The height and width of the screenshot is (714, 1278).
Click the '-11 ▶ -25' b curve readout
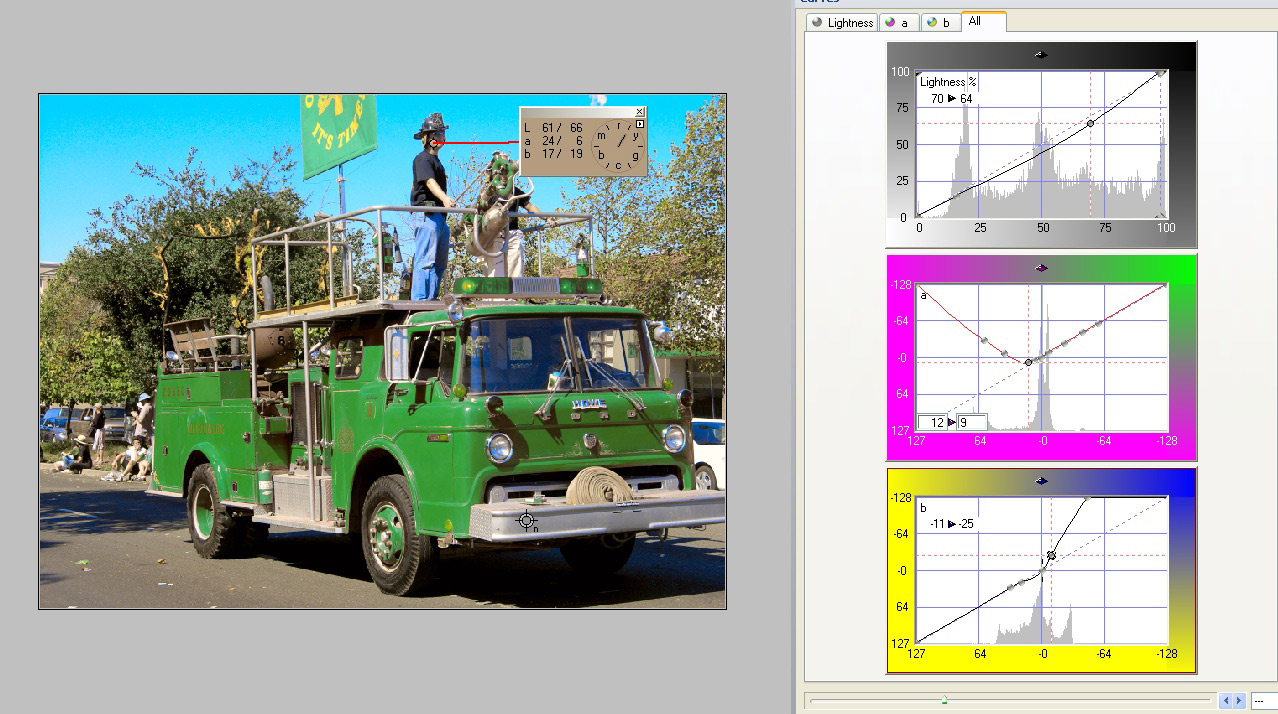952,524
